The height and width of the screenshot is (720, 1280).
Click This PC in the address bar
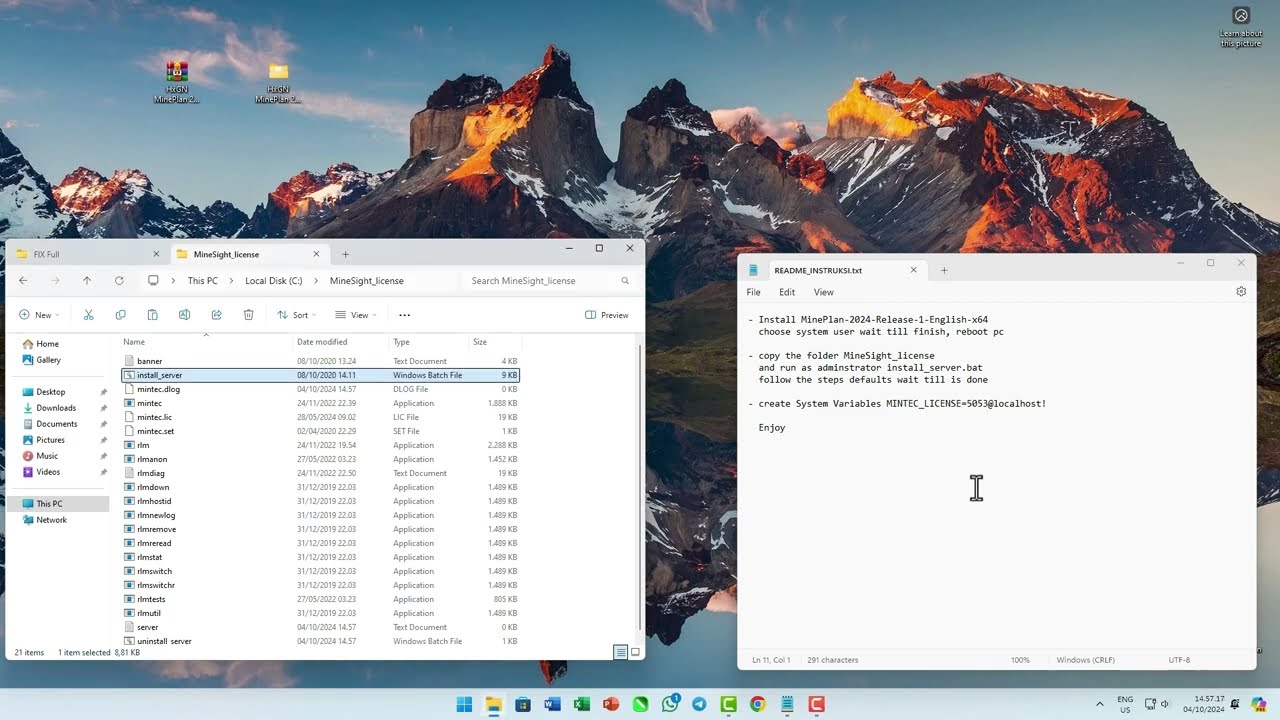[203, 281]
